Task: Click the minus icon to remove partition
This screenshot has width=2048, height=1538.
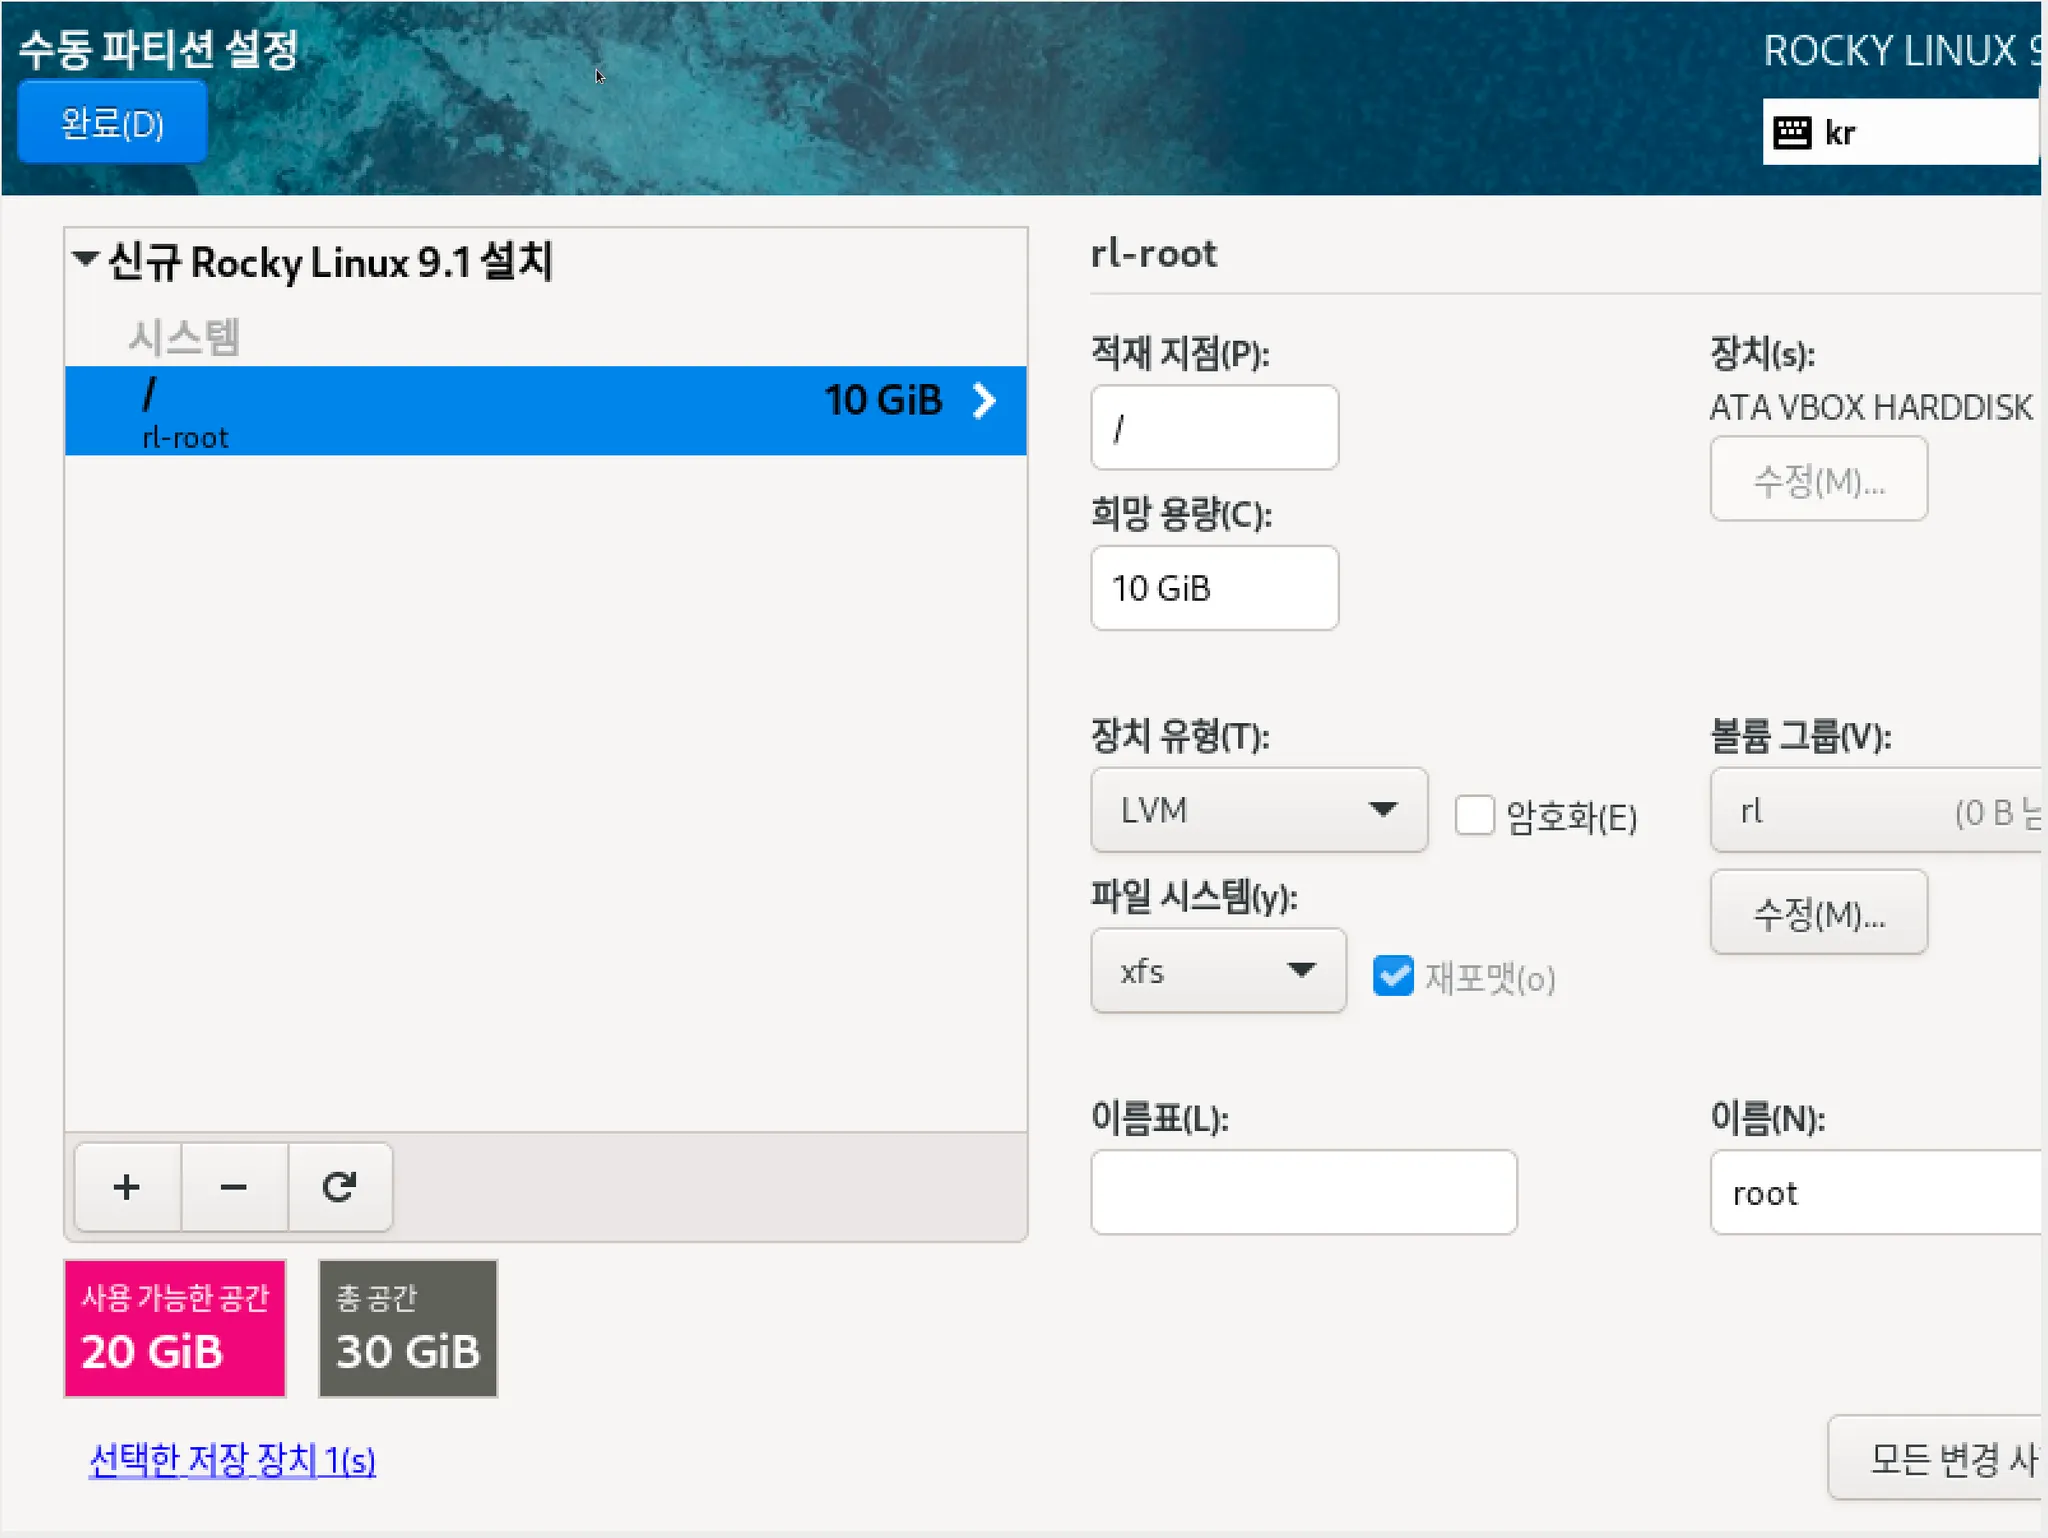Action: [233, 1187]
